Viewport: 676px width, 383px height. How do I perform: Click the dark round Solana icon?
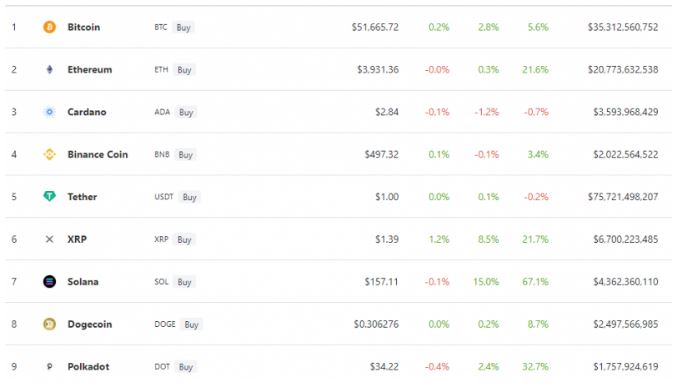(50, 282)
